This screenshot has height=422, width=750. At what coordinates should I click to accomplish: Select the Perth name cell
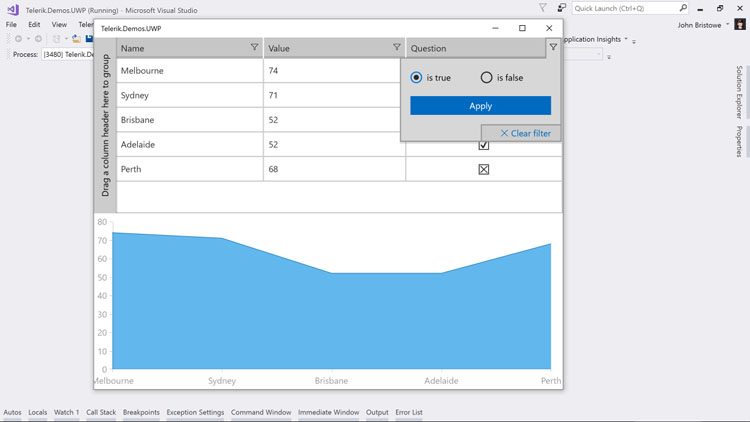pyautogui.click(x=189, y=169)
